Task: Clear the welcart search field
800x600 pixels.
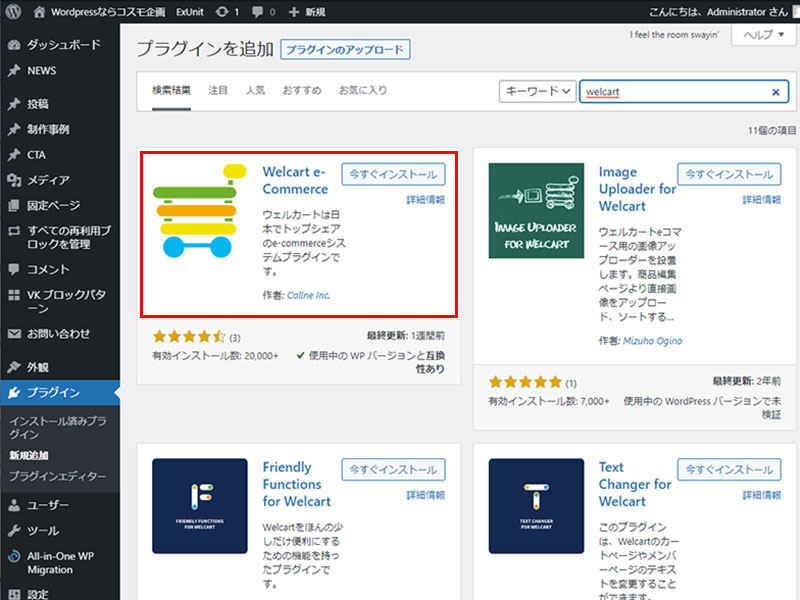Action: pos(776,91)
